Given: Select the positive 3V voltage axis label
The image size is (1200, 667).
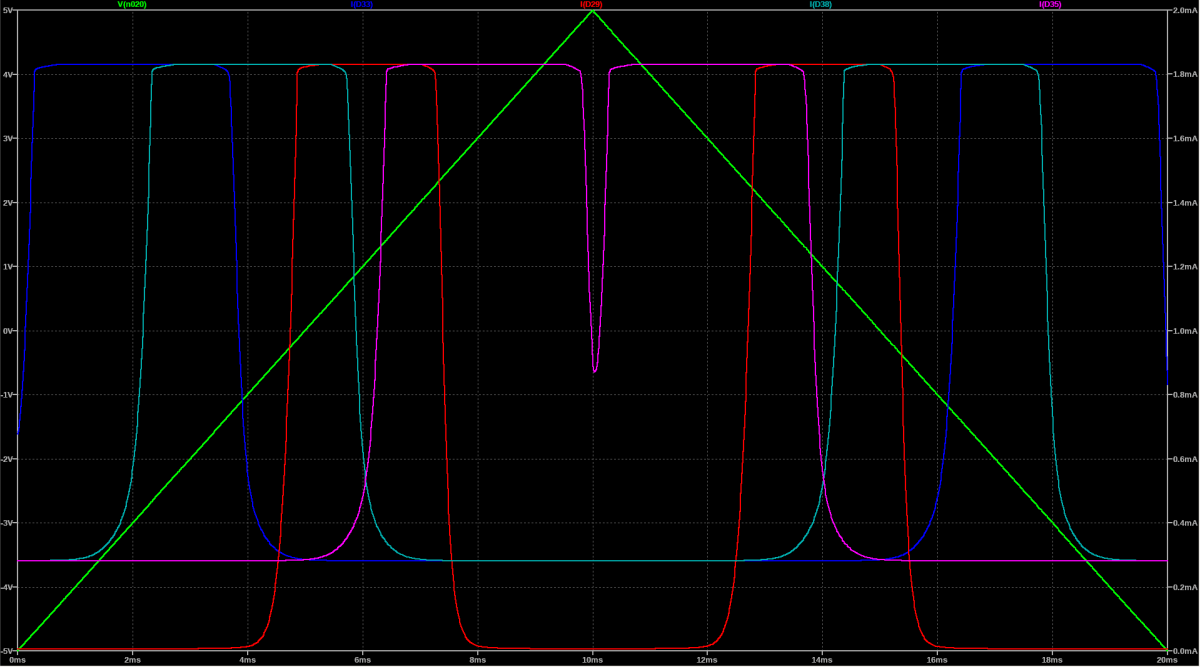Looking at the screenshot, I should tap(8, 138).
